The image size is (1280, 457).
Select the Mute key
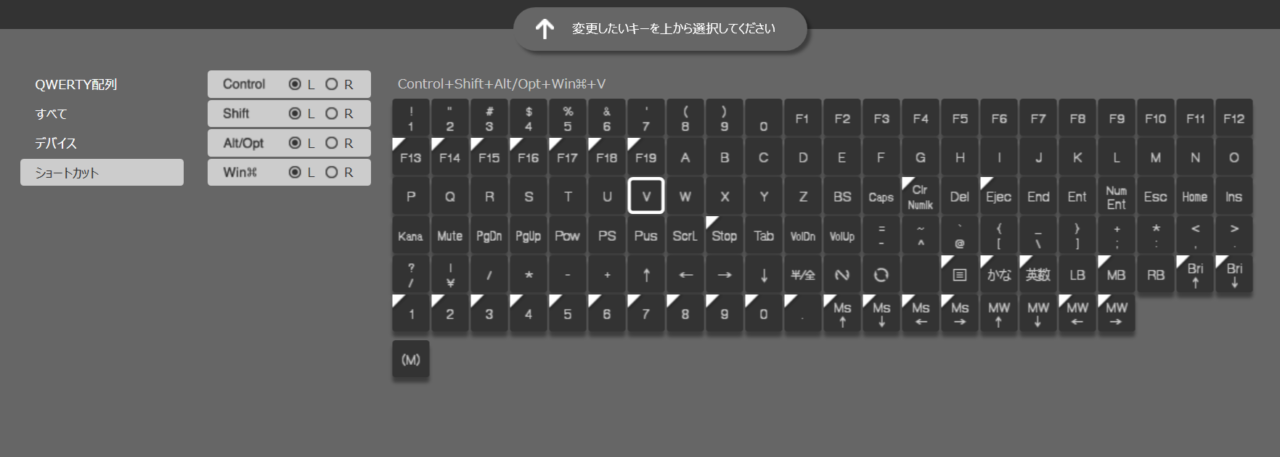click(450, 236)
